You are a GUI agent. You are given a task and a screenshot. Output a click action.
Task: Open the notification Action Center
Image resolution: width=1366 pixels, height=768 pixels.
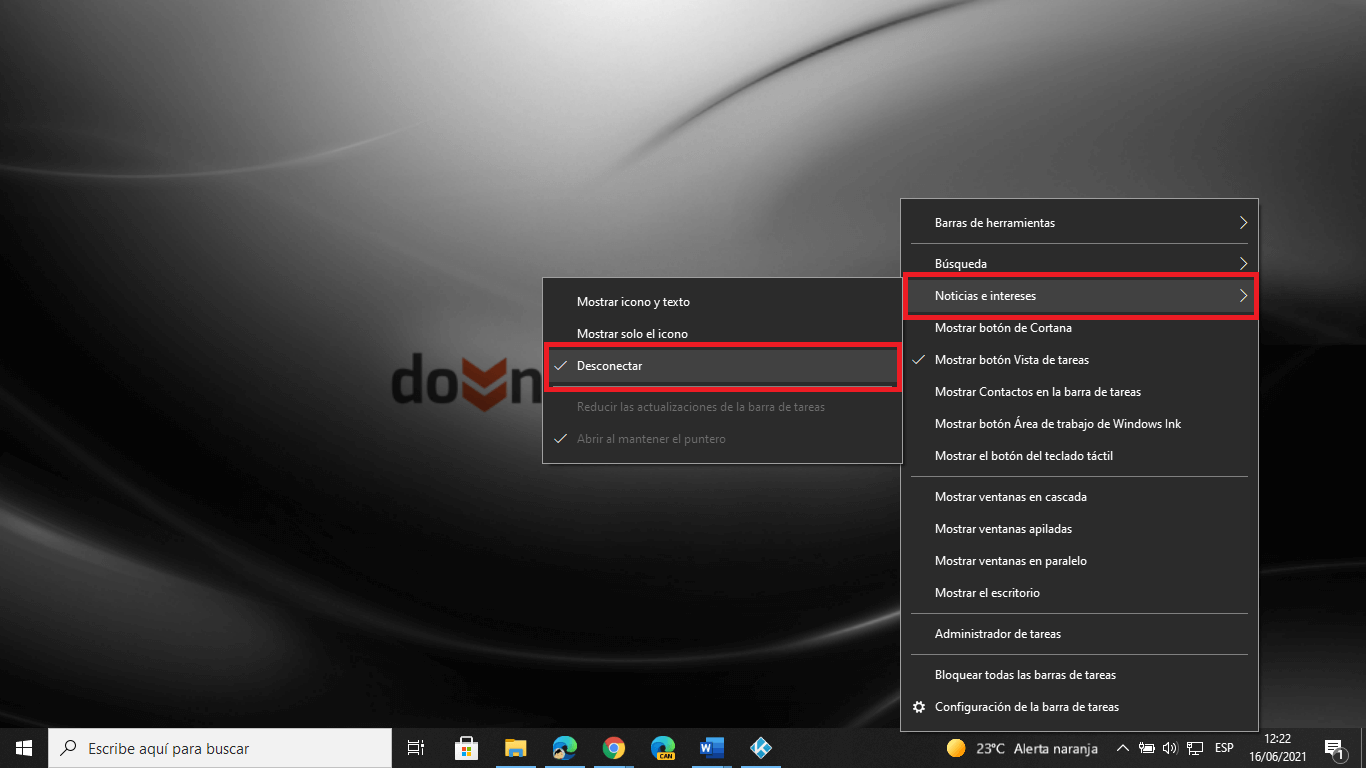1333,749
